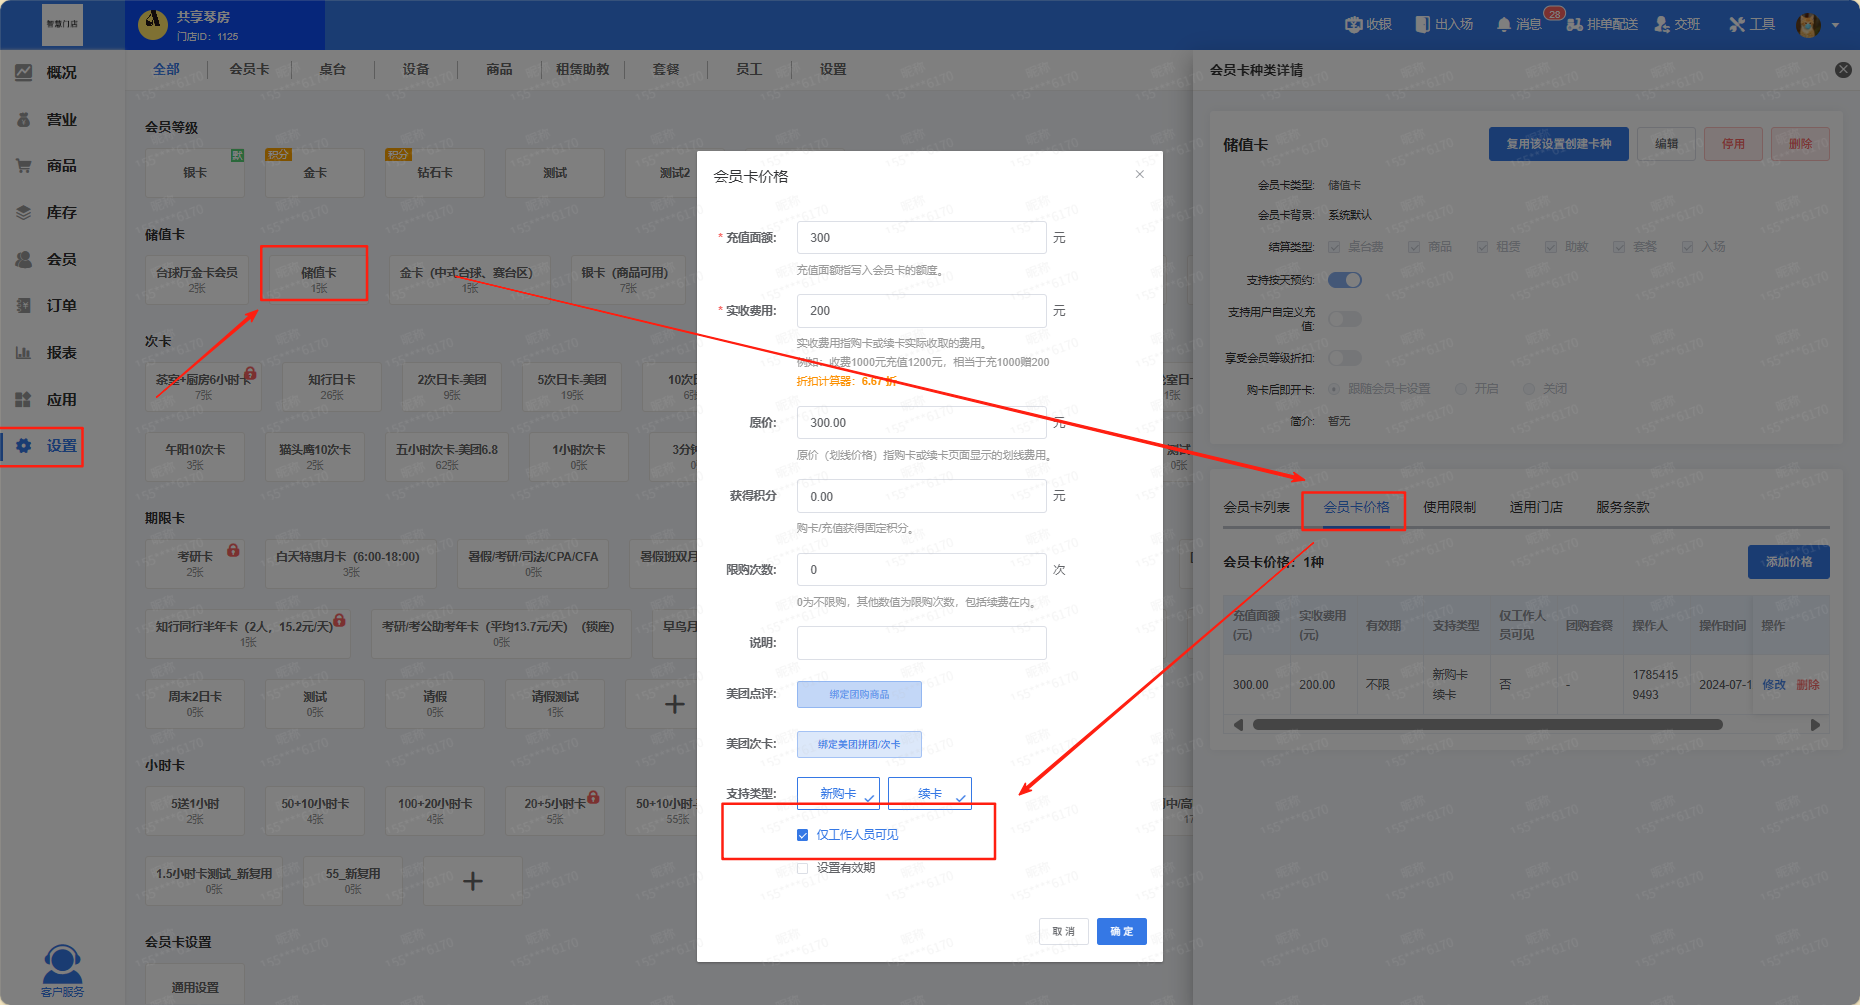
Task: Select the 开启 radio option
Action: tap(1461, 389)
